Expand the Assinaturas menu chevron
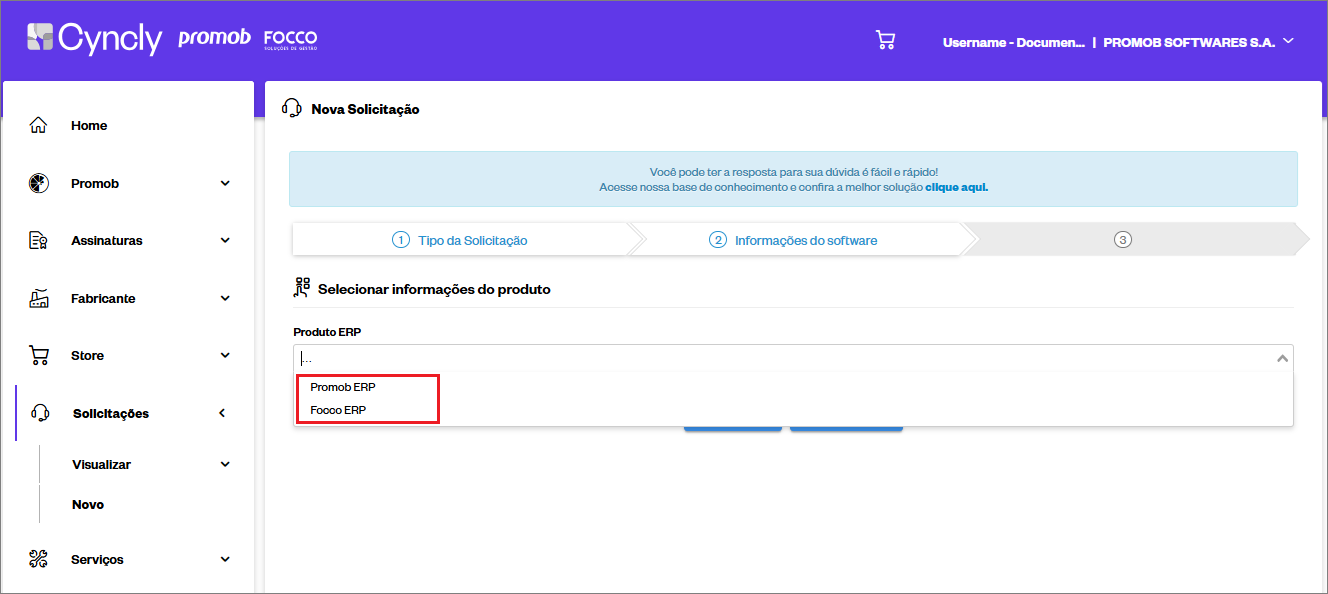 pyautogui.click(x=225, y=241)
